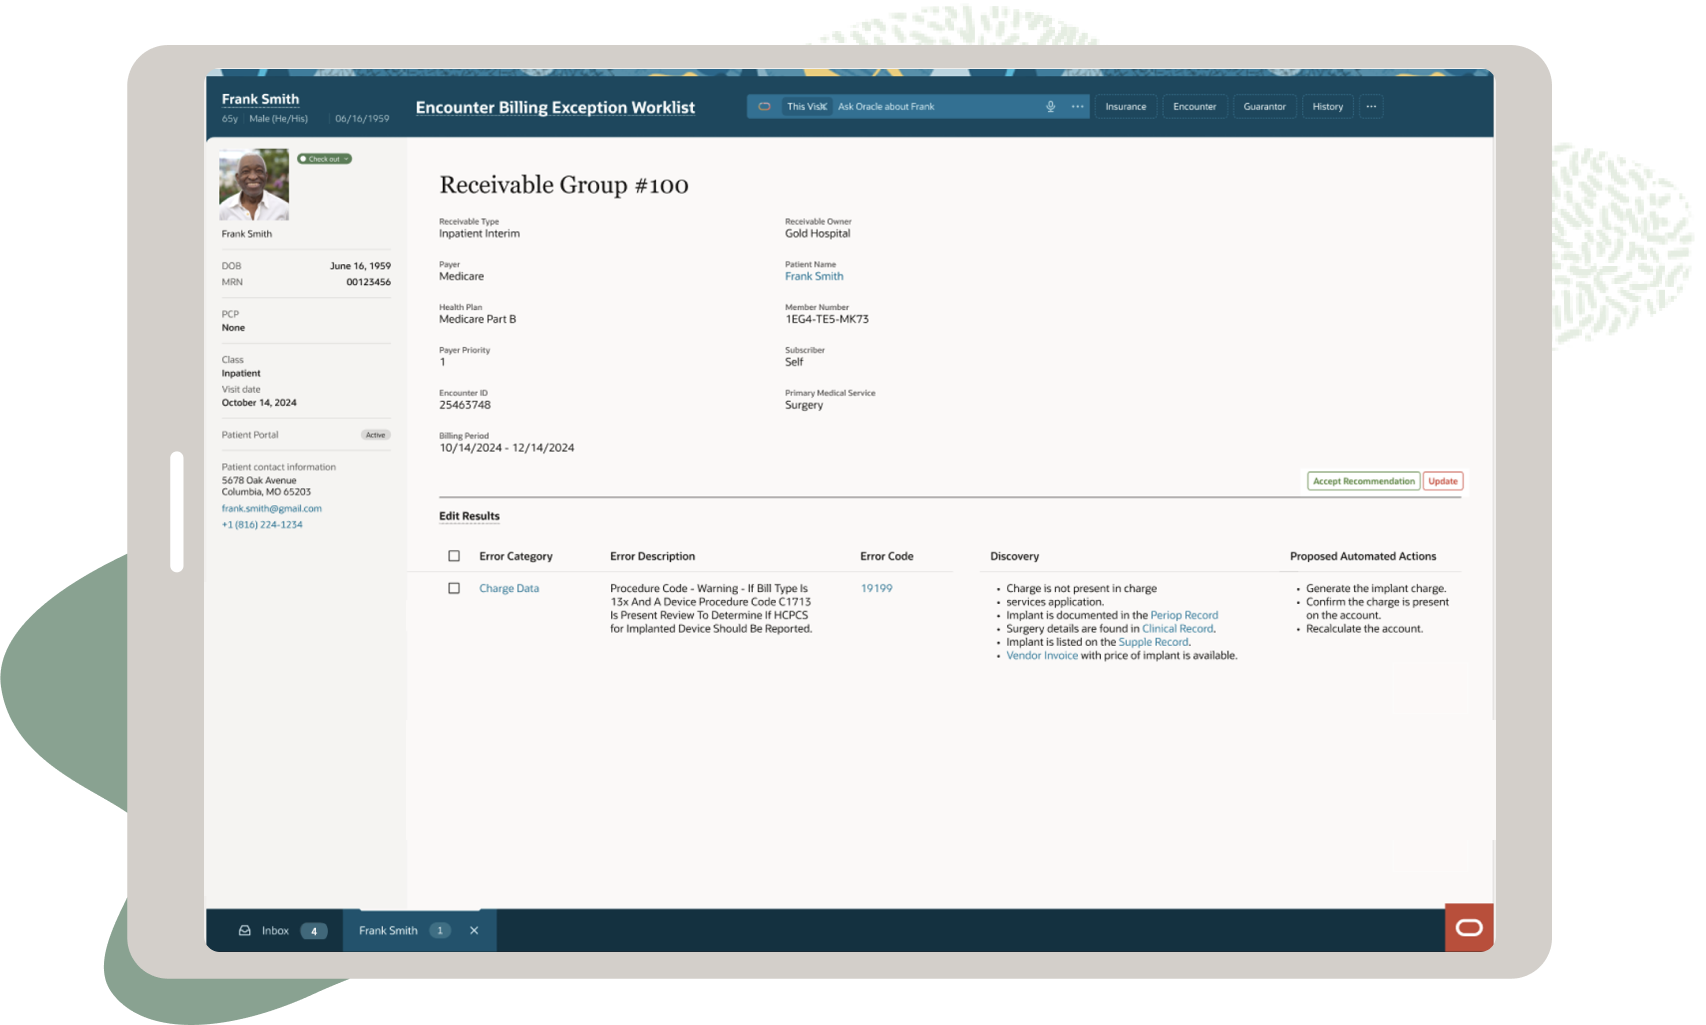This screenshot has width=1706, height=1025.
Task: Click the billing period 10/14/2024 - 12/14/2024
Action: pyautogui.click(x=507, y=448)
